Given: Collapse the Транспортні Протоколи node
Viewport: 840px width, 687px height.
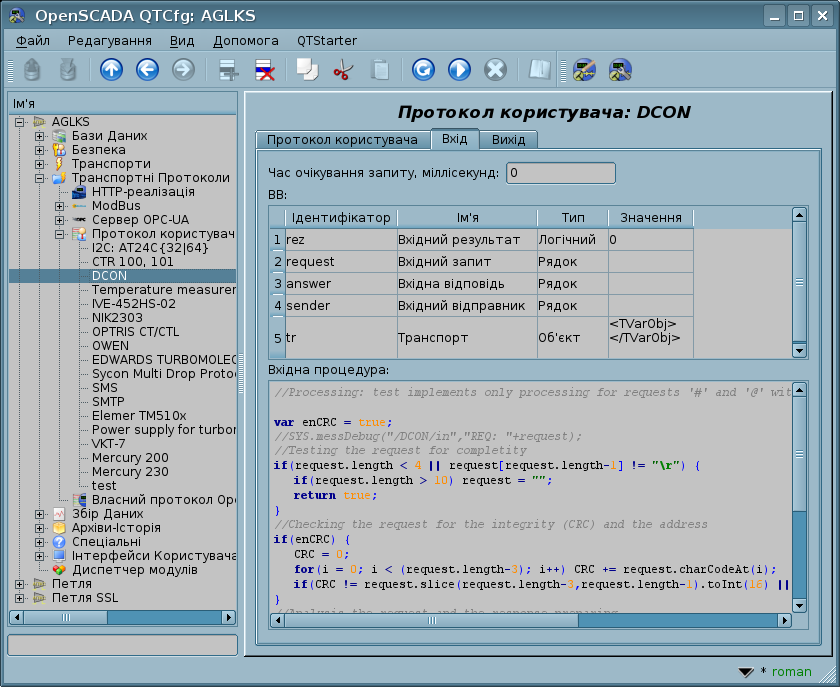Looking at the screenshot, I should coord(40,178).
